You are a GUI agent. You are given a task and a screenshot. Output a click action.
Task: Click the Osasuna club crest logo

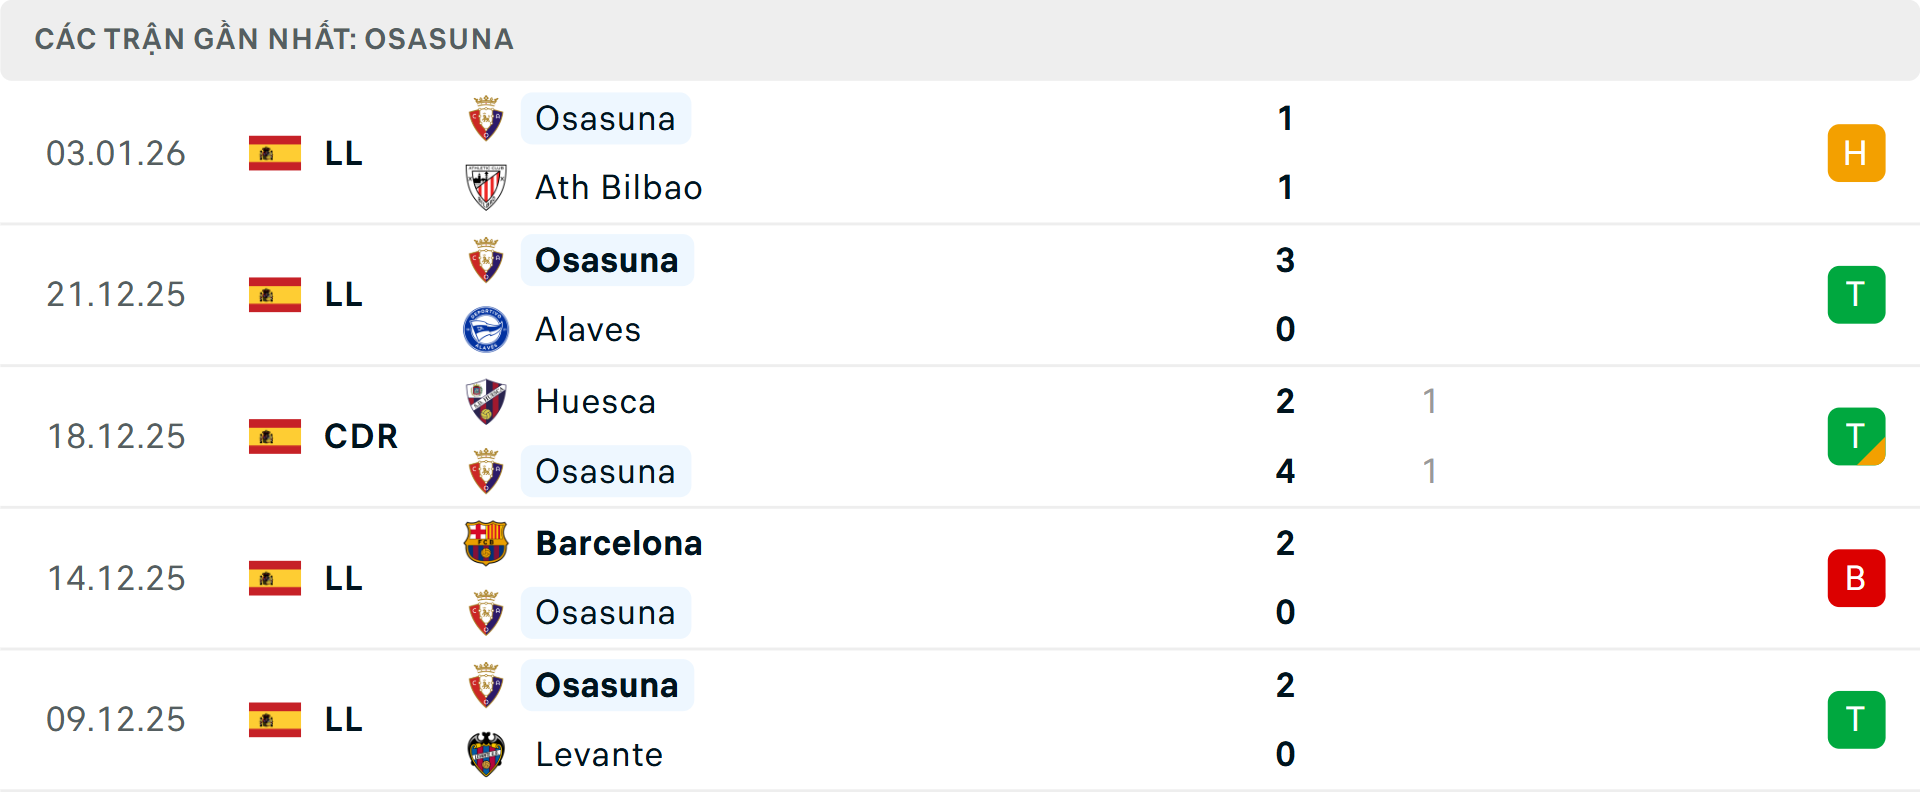coord(487,118)
